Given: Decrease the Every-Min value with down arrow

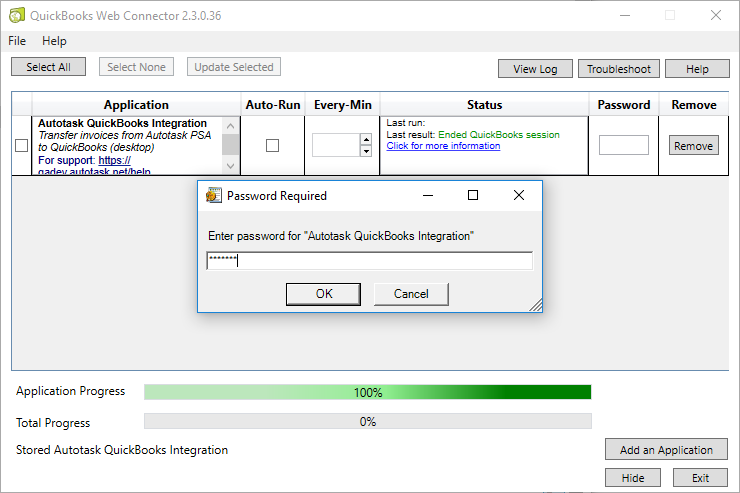Looking at the screenshot, I should 366,151.
